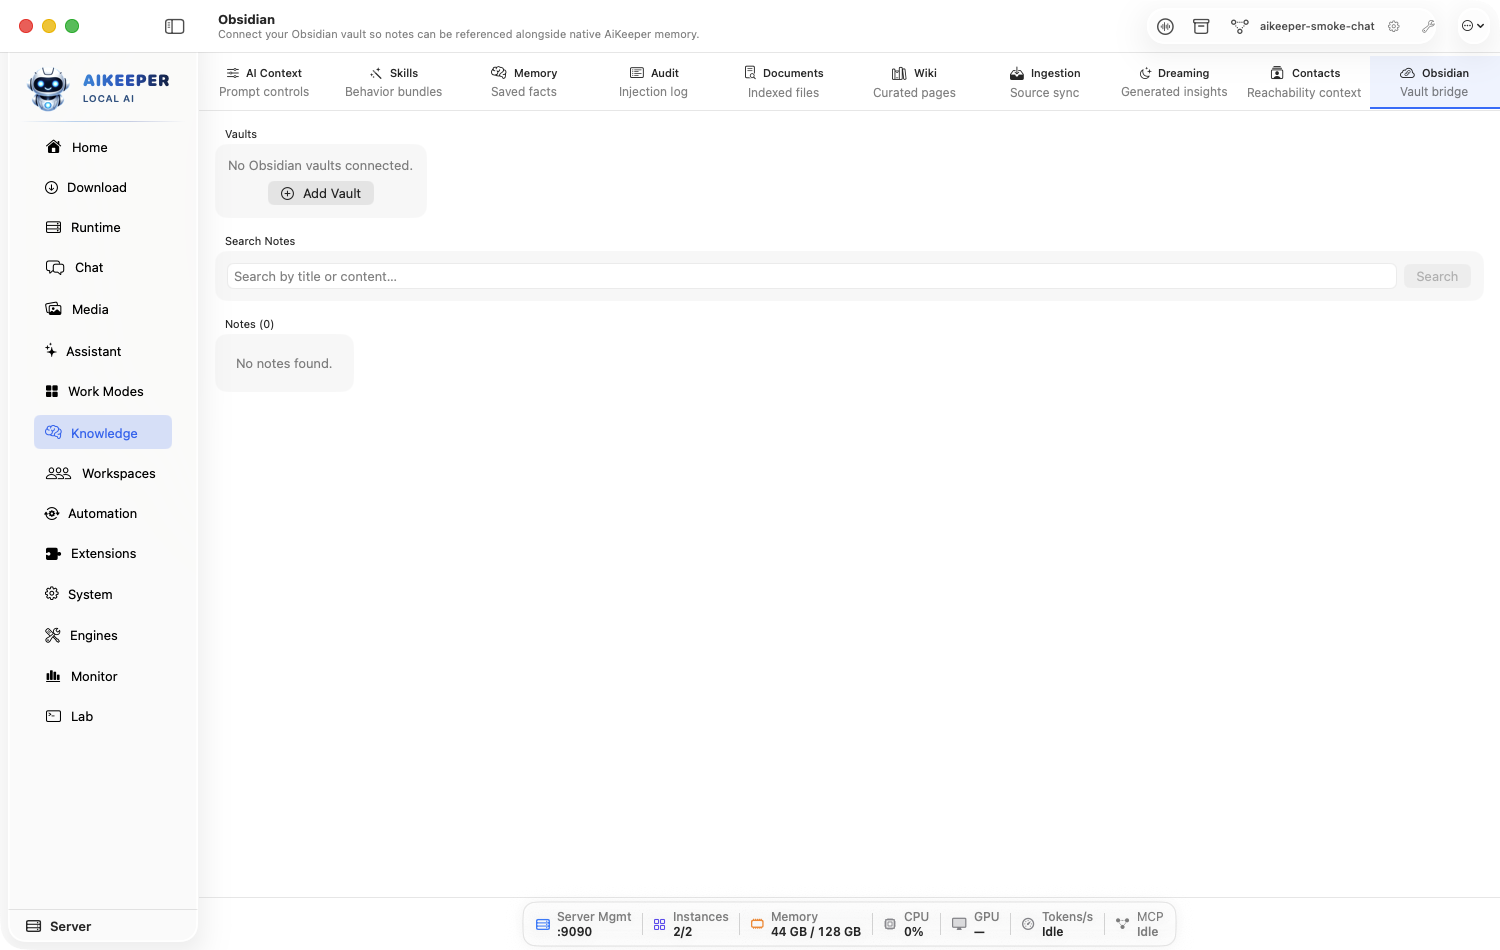Open the System section
This screenshot has height=950, width=1500.
coord(103,594)
